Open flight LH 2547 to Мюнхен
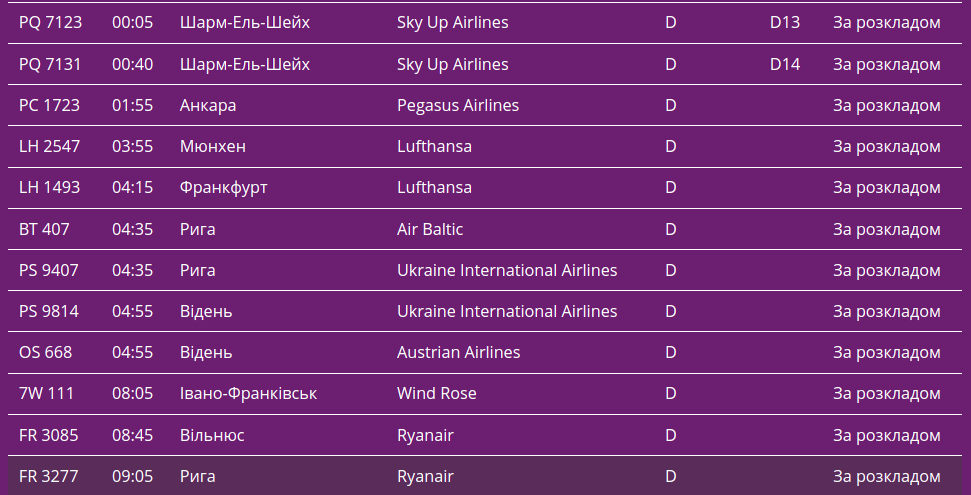 50,146
